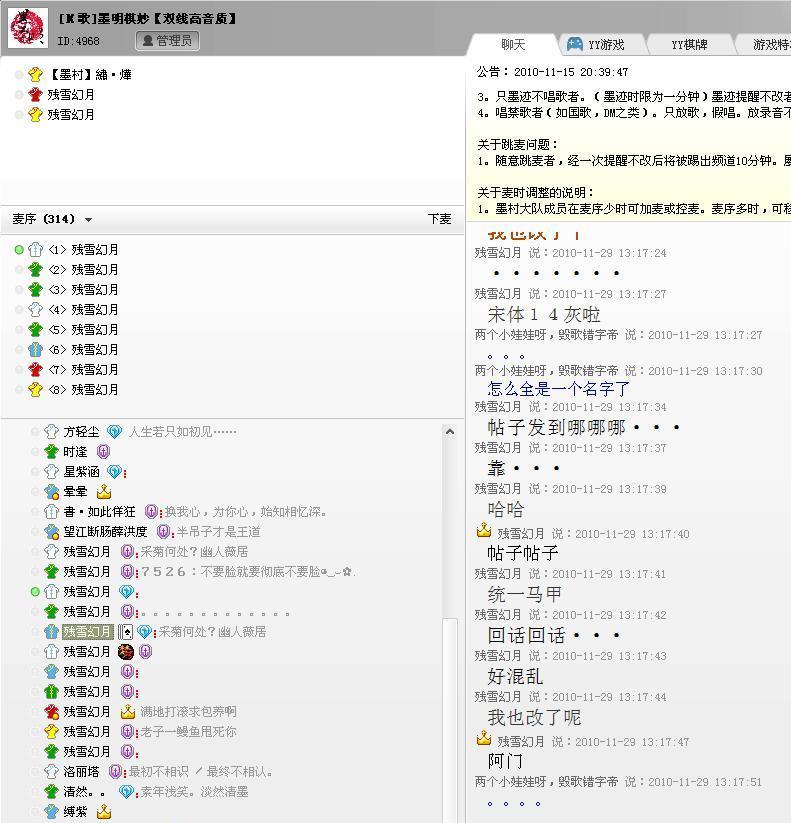Click the crown badge beside 晕晕

click(x=104, y=492)
